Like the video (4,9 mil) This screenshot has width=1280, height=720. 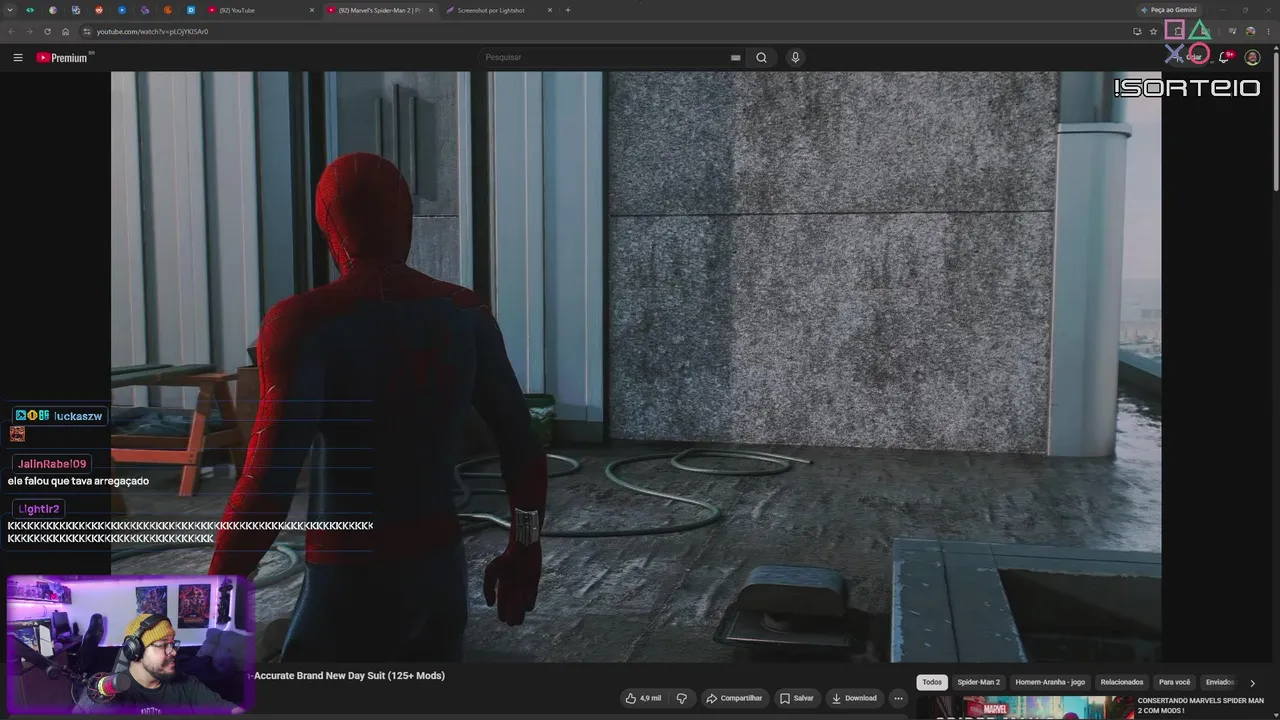[643, 698]
